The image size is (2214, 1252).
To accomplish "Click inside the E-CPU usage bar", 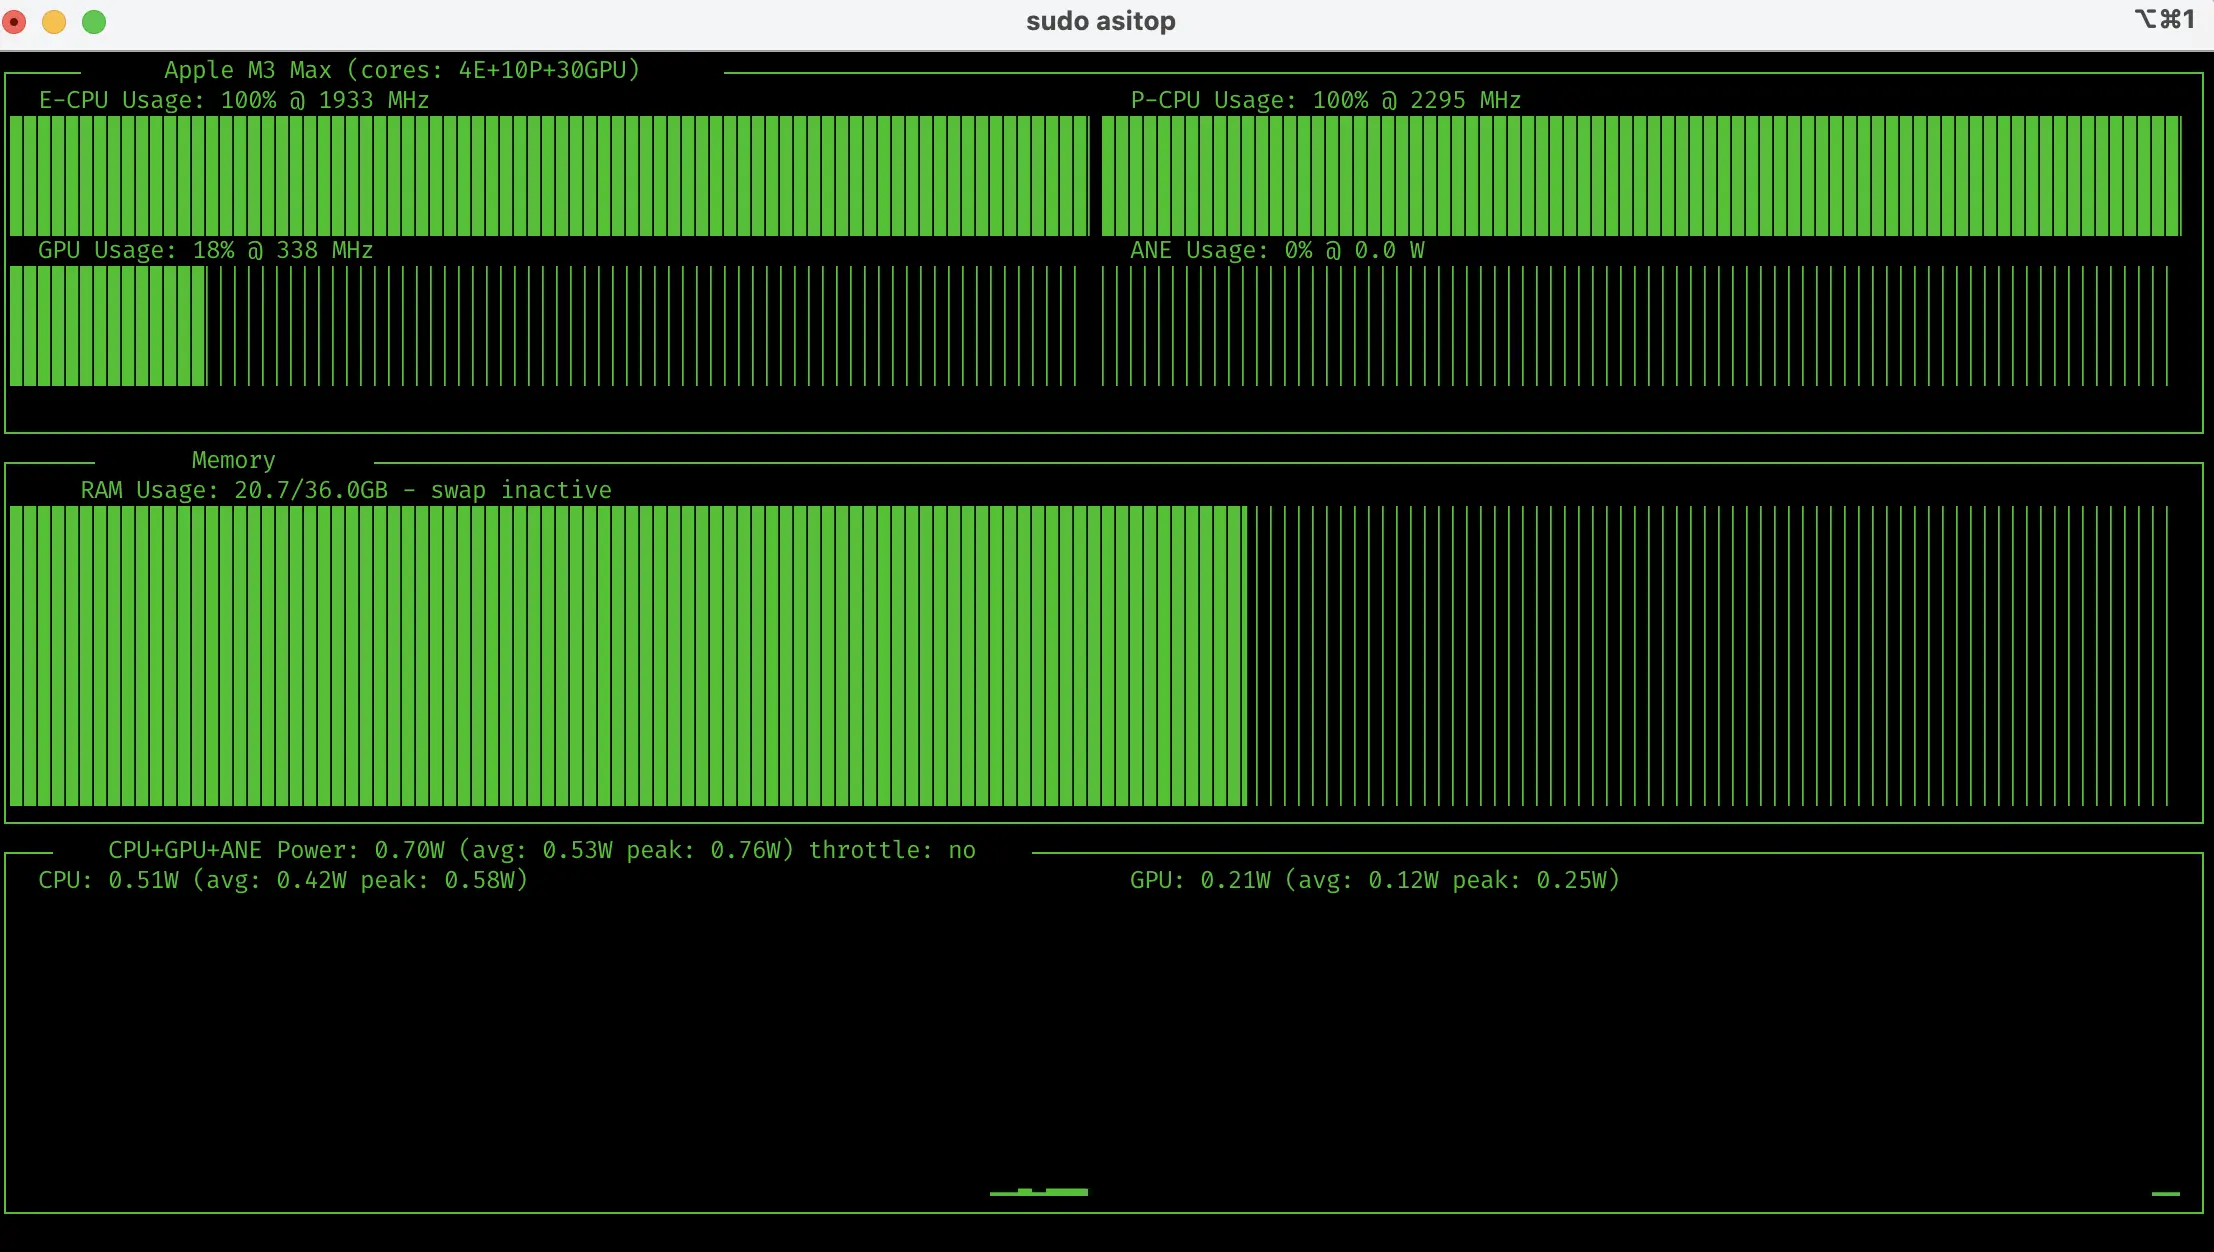I will (548, 176).
